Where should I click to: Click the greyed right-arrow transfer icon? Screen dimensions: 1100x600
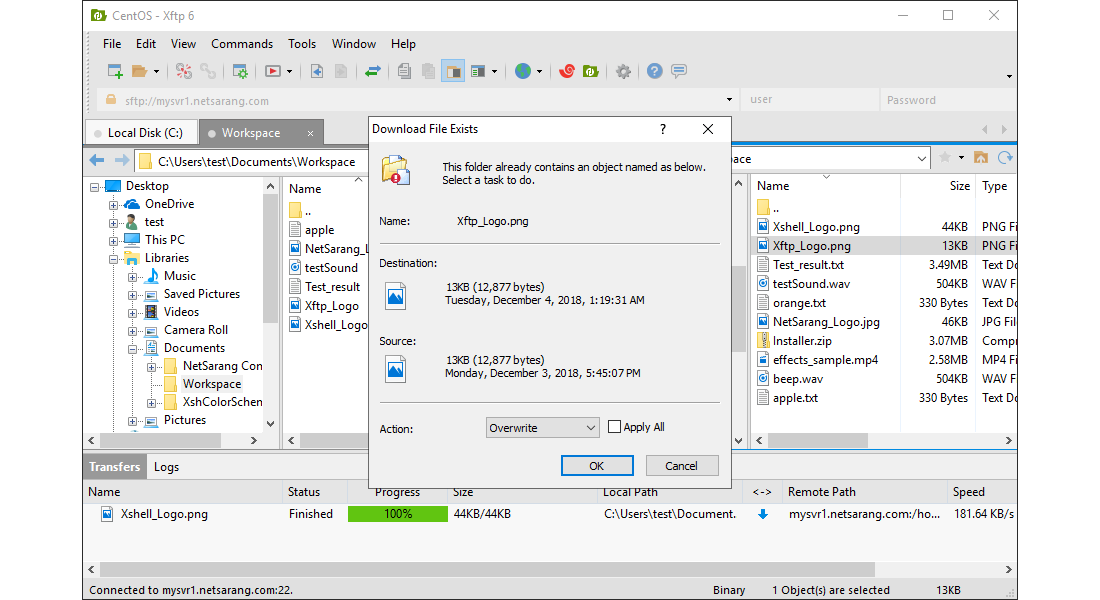point(341,72)
